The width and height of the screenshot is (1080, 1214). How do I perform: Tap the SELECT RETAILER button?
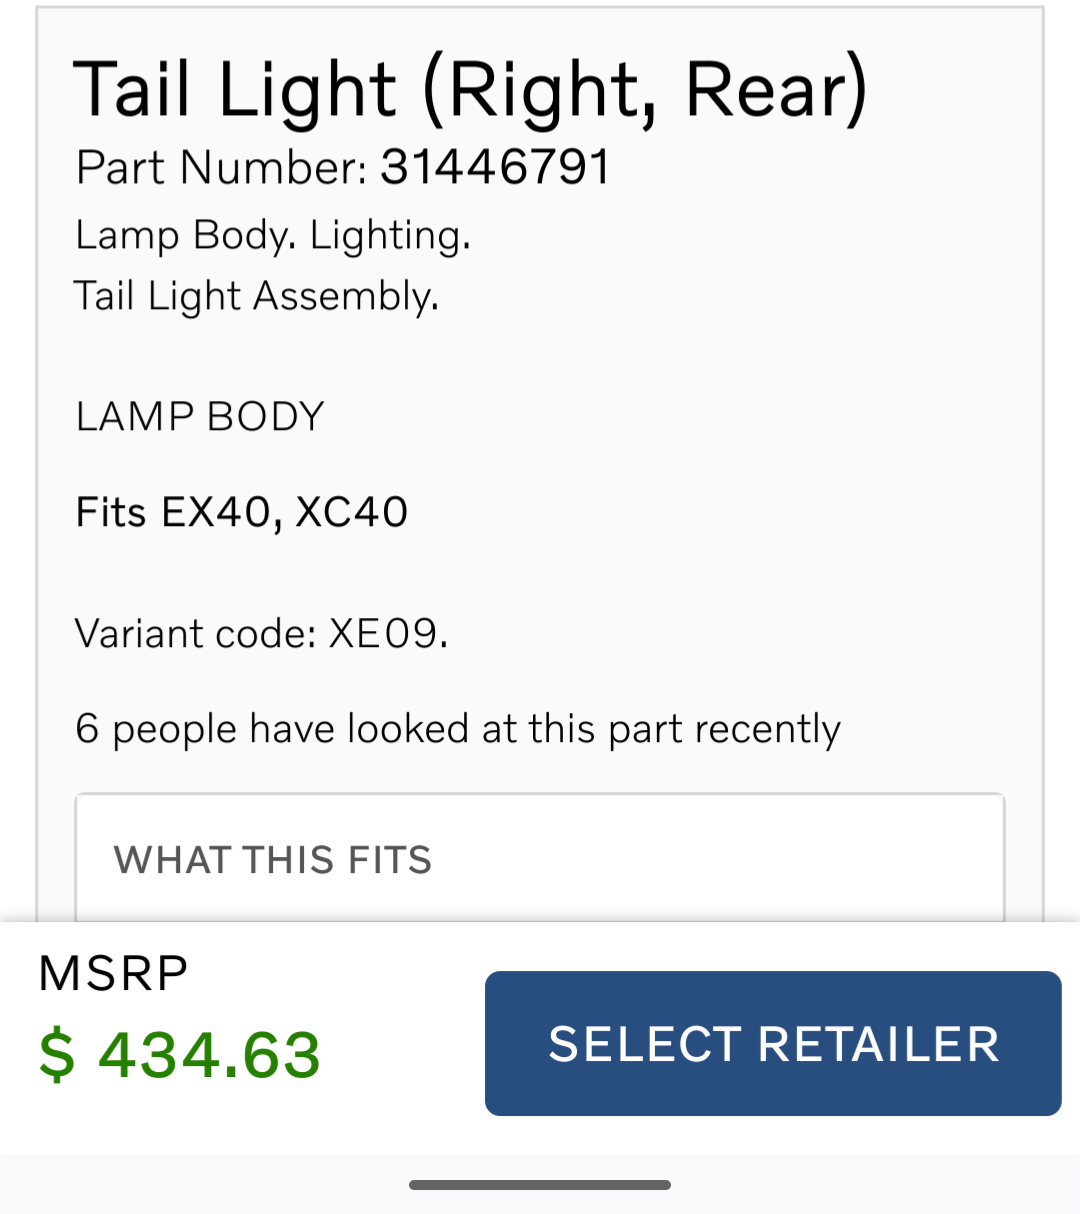tap(772, 1043)
